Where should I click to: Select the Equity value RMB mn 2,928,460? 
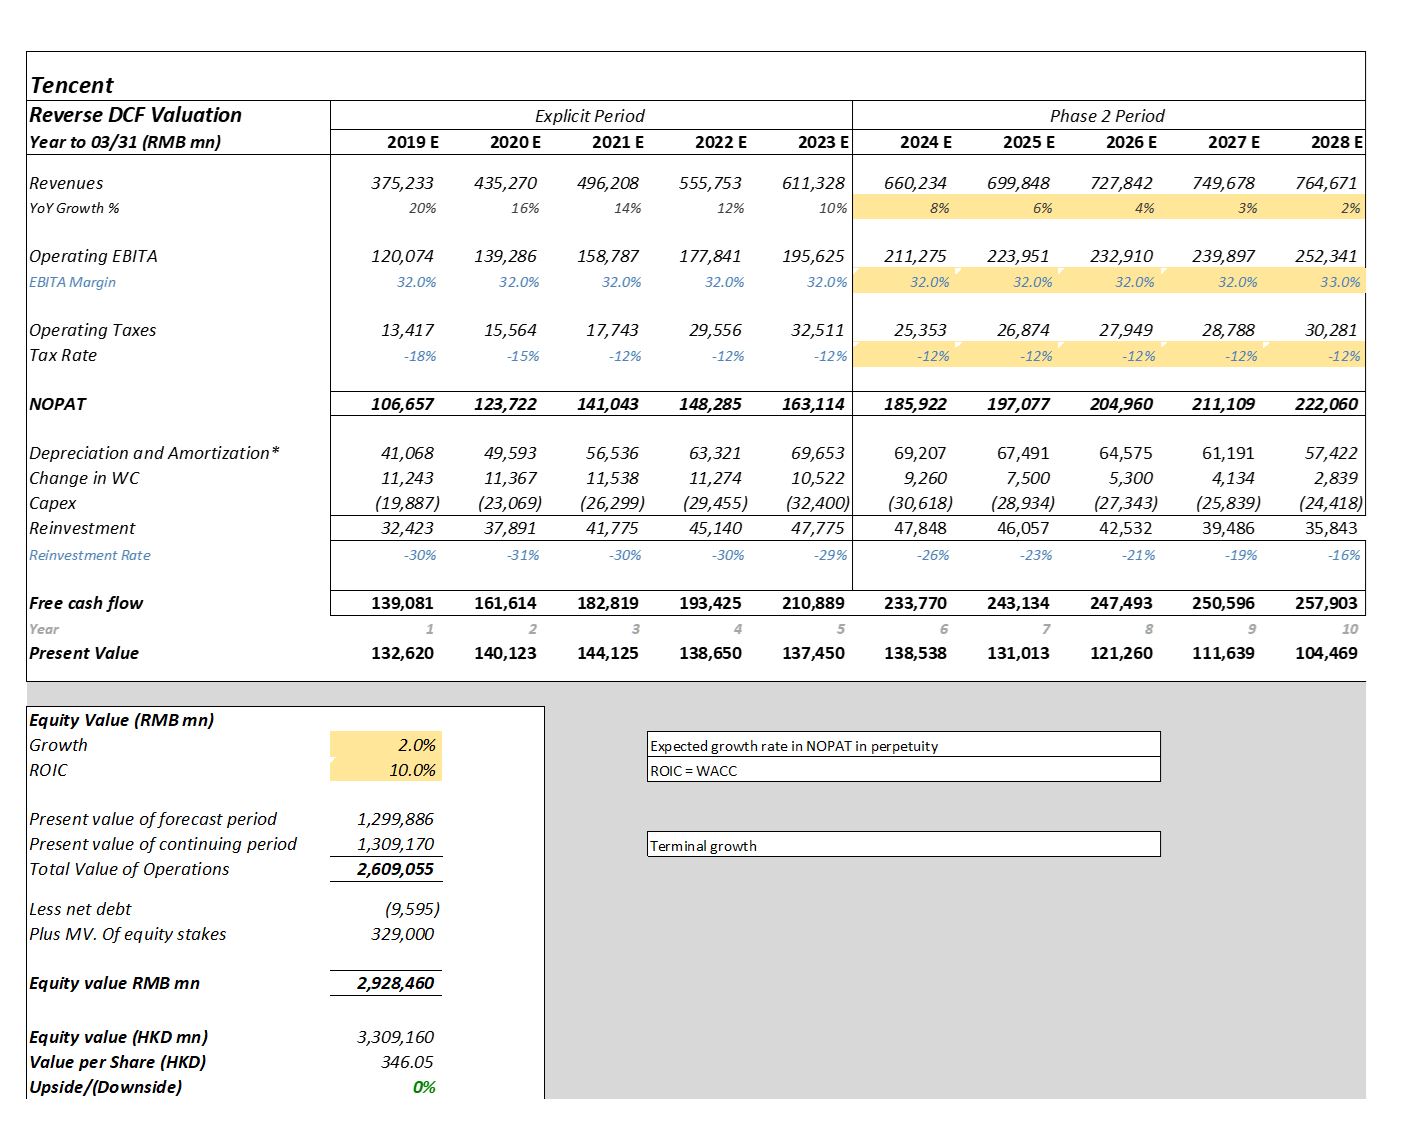coord(395,983)
